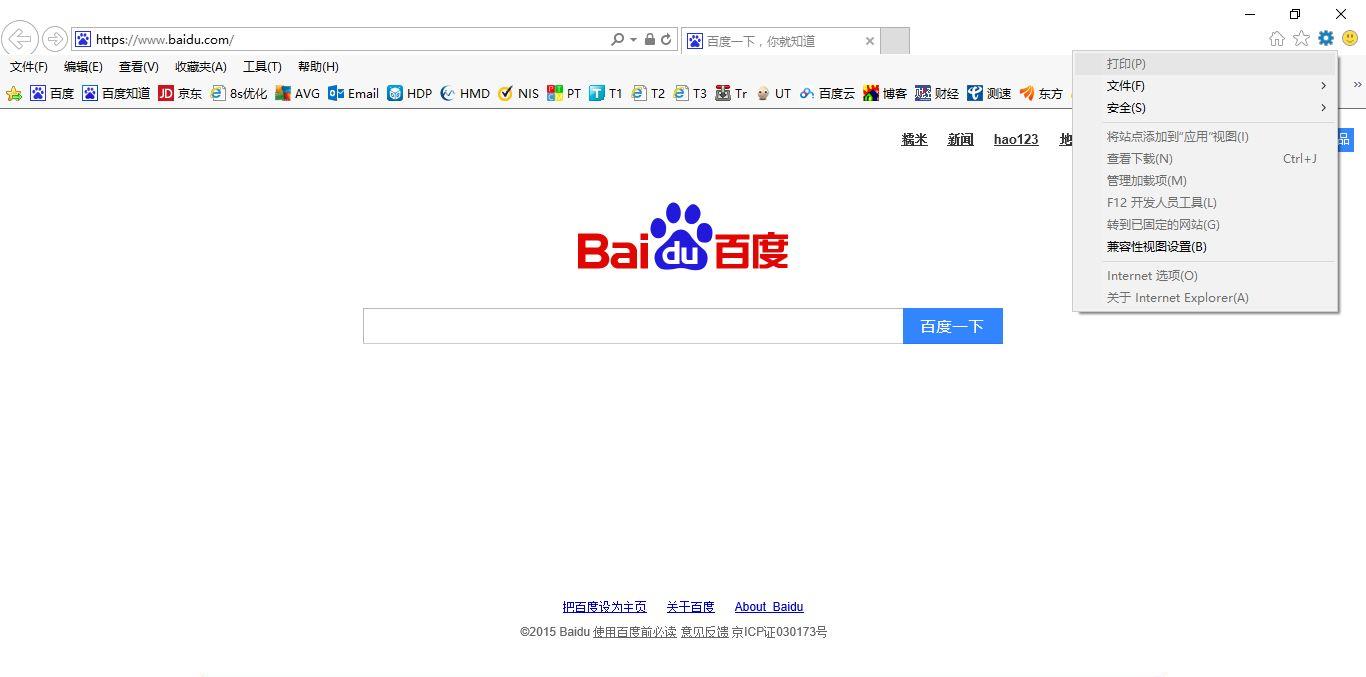Select 兼容性视图设置(B) menu item
The width and height of the screenshot is (1366, 677).
(1205, 247)
